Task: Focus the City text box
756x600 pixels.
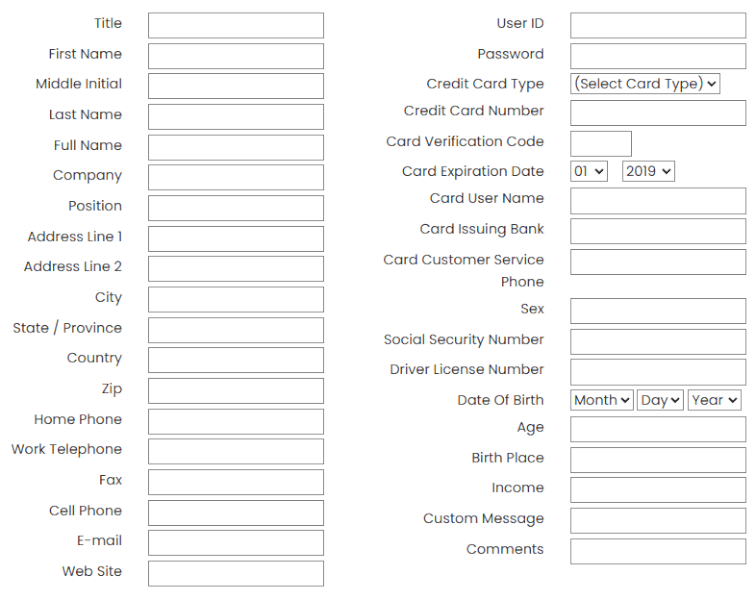Action: [236, 299]
